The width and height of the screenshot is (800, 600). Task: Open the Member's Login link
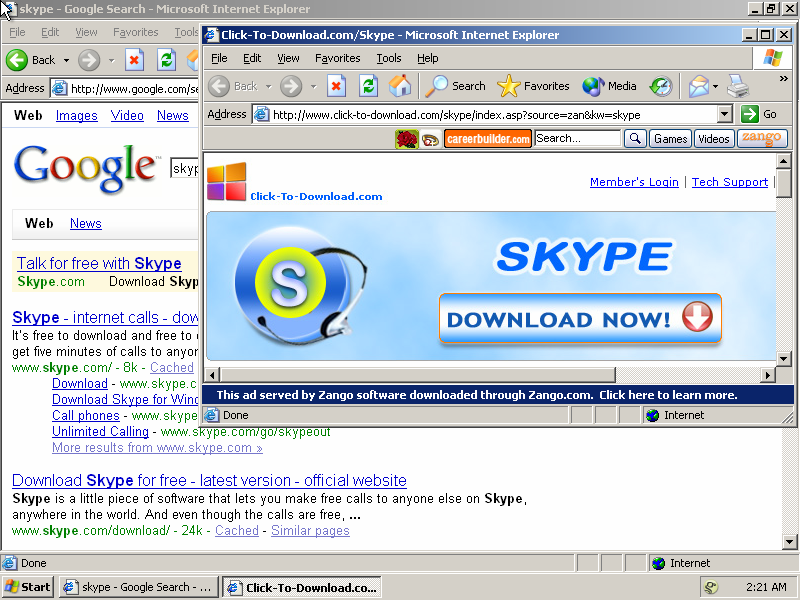pos(634,182)
